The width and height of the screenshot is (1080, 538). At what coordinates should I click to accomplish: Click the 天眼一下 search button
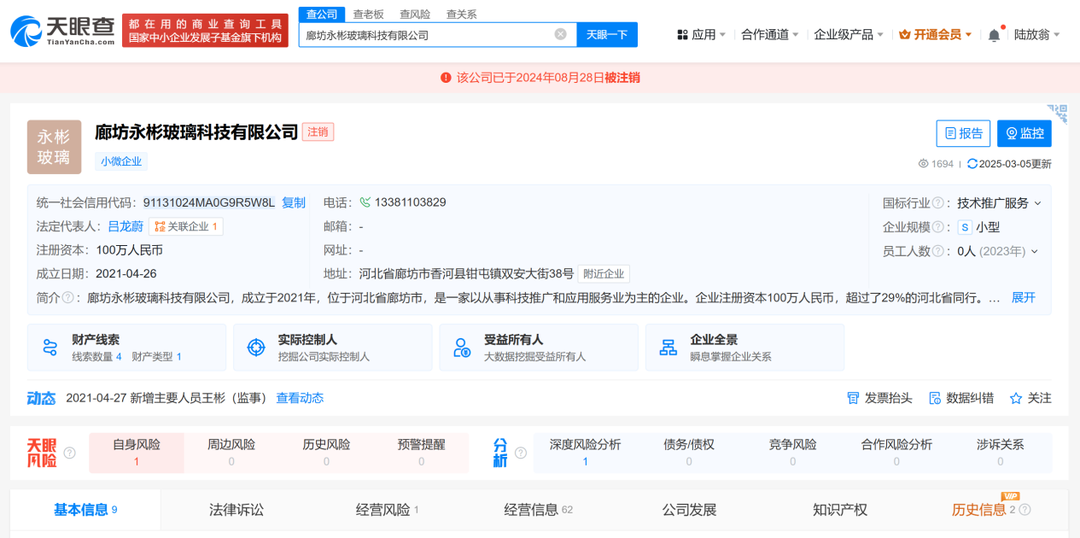607,34
